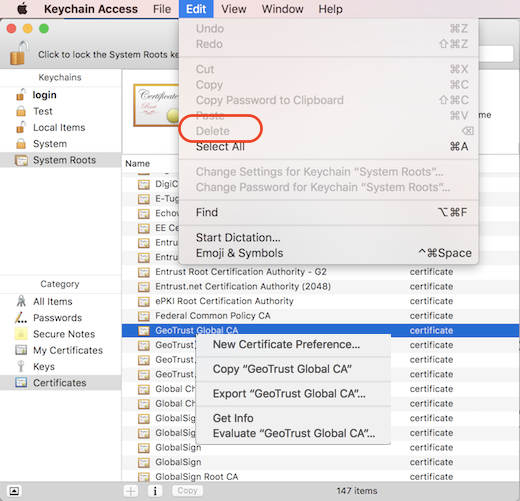The height and width of the screenshot is (501, 520).
Task: Open the Keychain Access app menu
Action: [91, 9]
